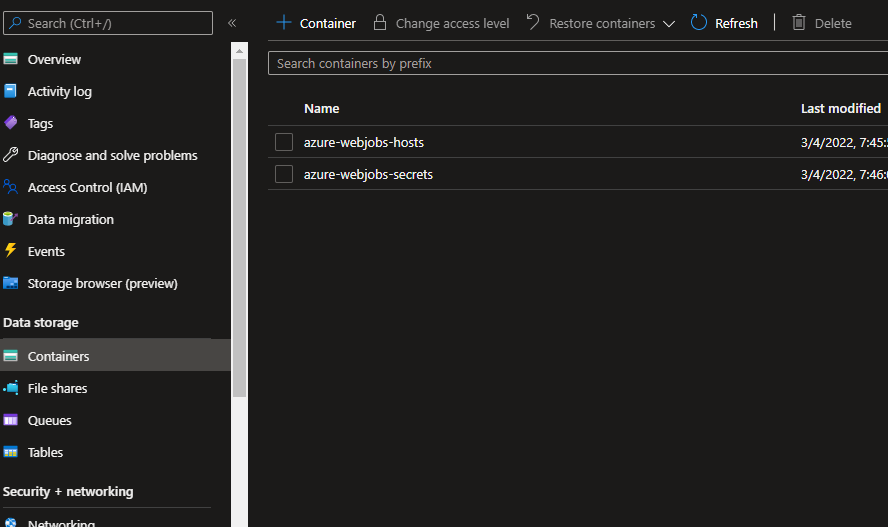Open Data migration menu item
The height and width of the screenshot is (527, 888).
click(71, 220)
